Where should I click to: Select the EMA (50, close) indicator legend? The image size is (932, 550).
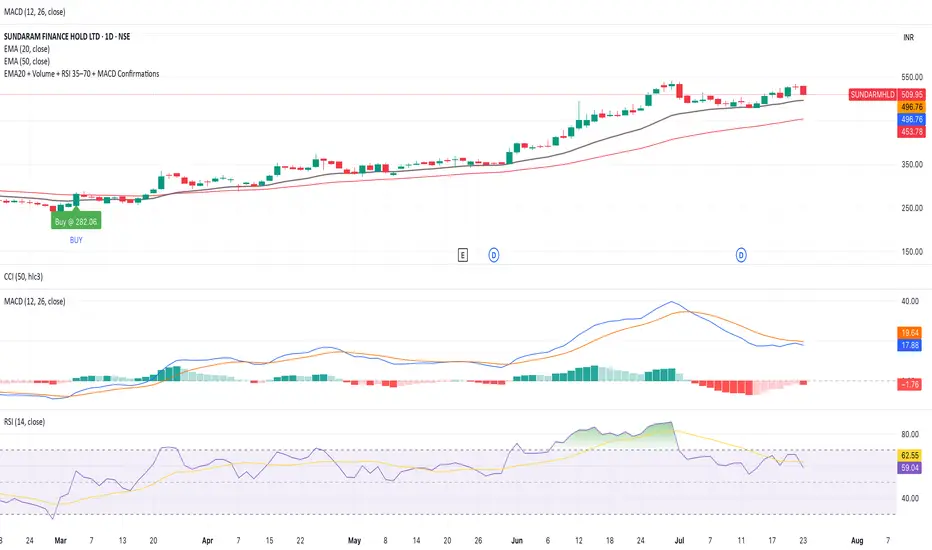pos(27,61)
